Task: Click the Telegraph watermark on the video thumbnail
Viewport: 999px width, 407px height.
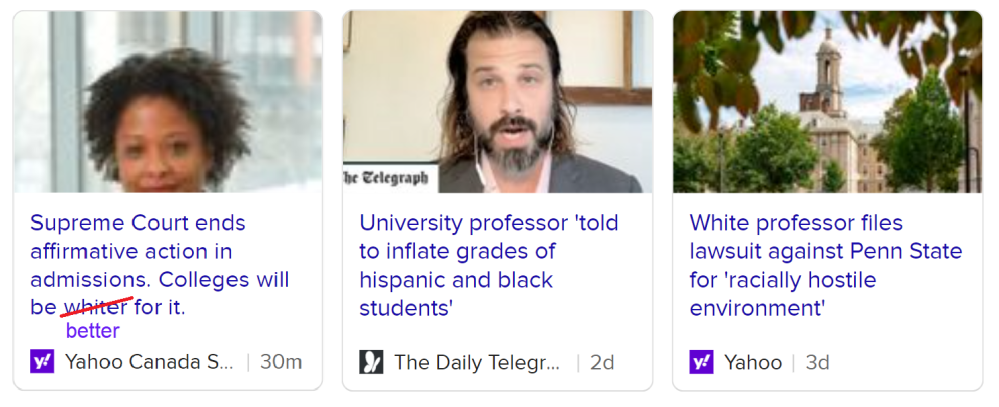Action: coord(386,178)
